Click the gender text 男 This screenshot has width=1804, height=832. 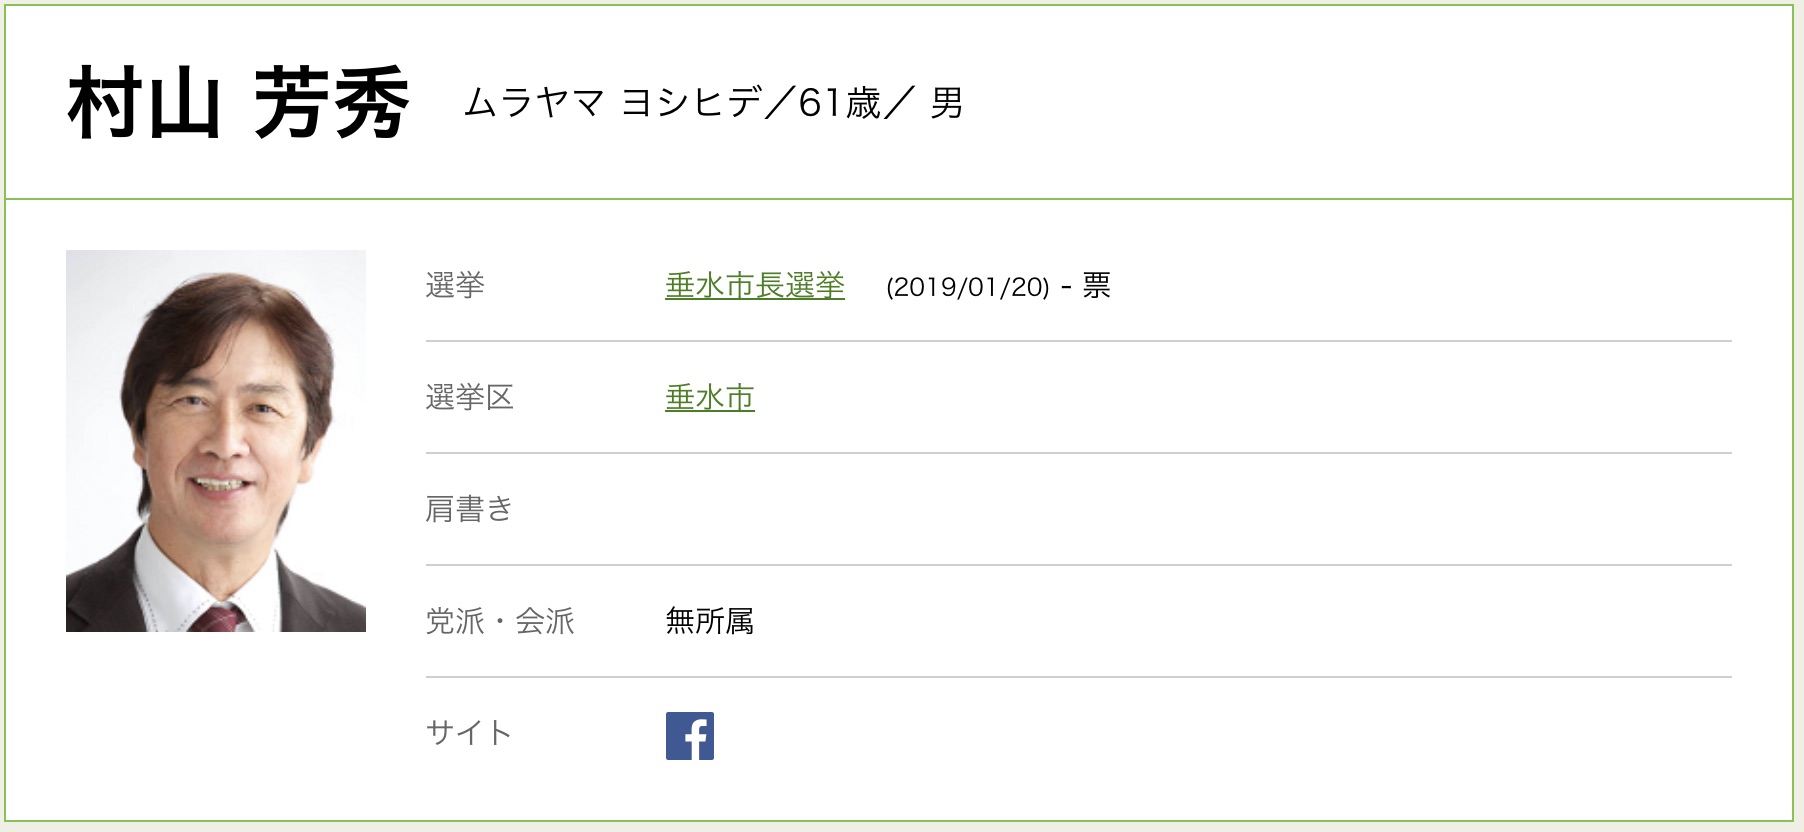(x=946, y=103)
